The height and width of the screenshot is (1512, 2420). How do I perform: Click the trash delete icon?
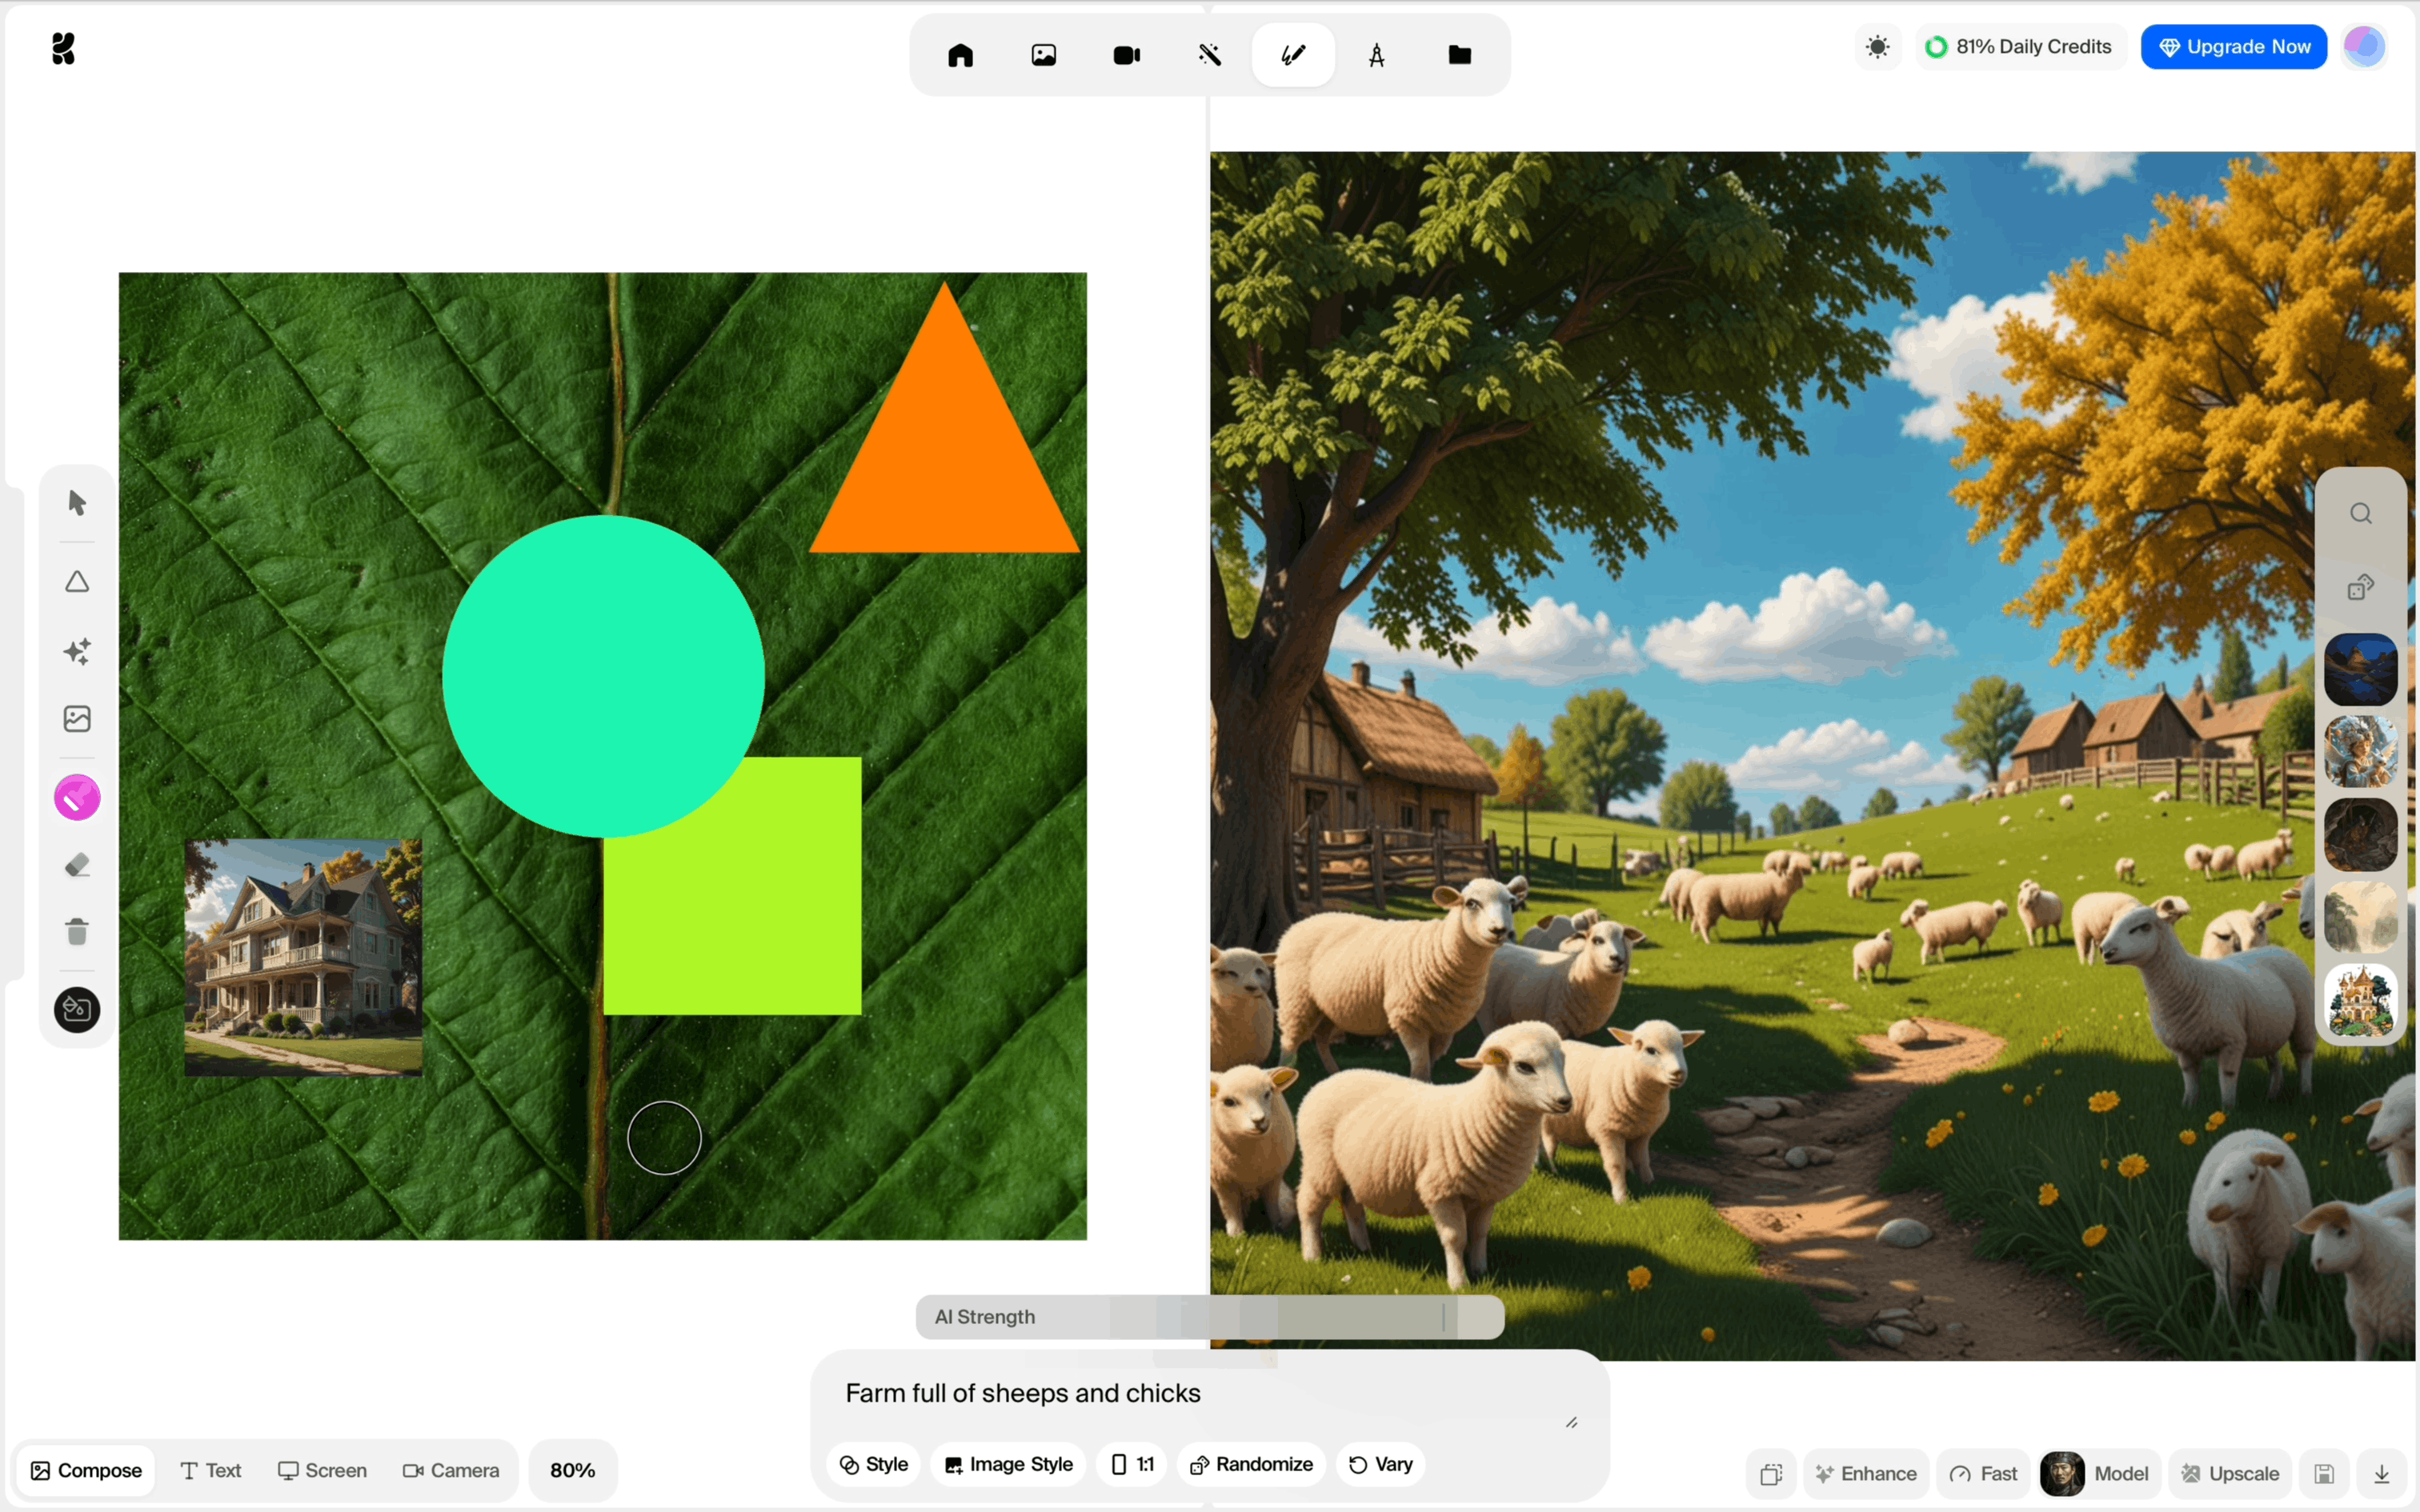pos(77,932)
